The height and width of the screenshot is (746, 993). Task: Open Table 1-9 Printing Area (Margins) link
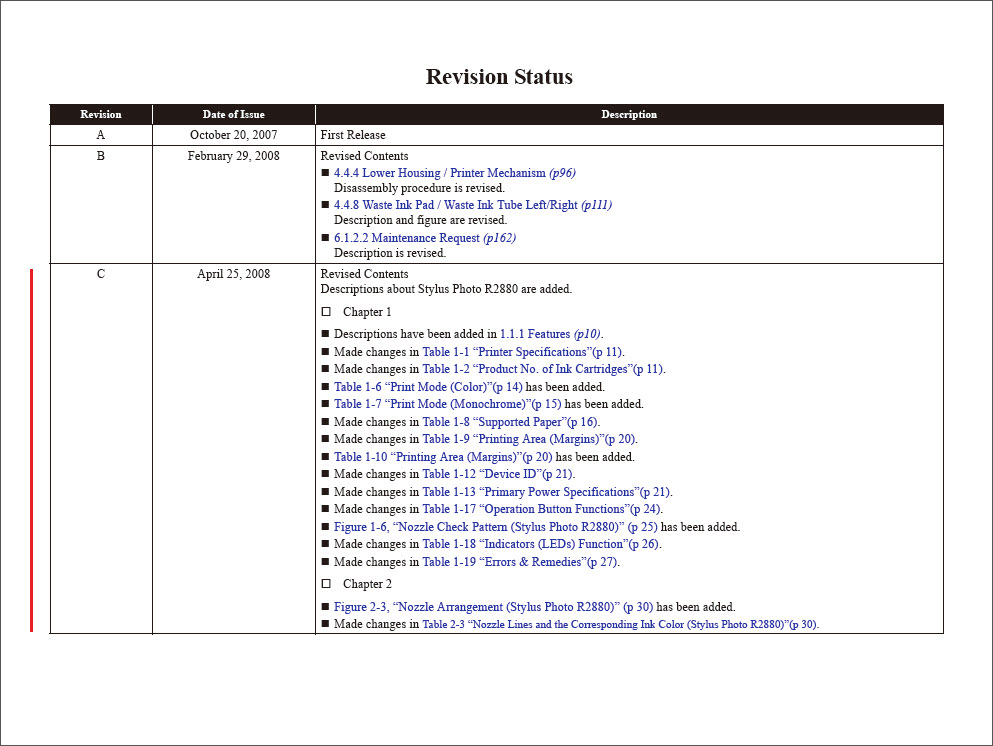coord(528,439)
